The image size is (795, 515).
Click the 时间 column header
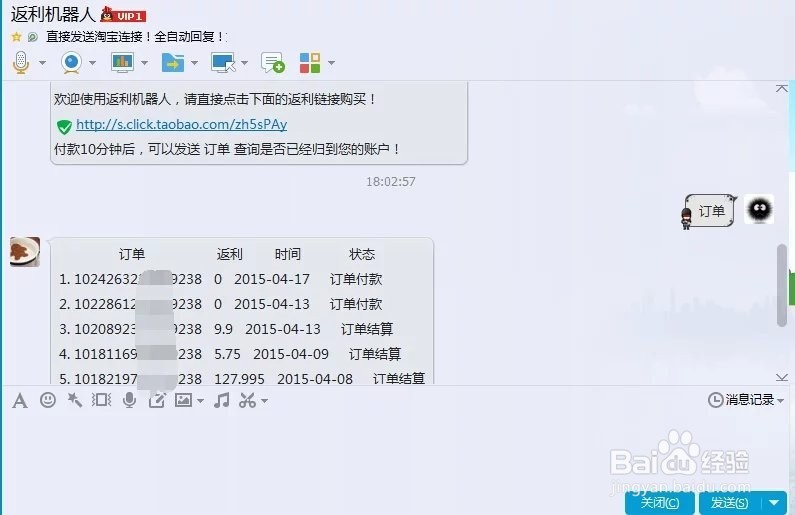click(x=287, y=254)
